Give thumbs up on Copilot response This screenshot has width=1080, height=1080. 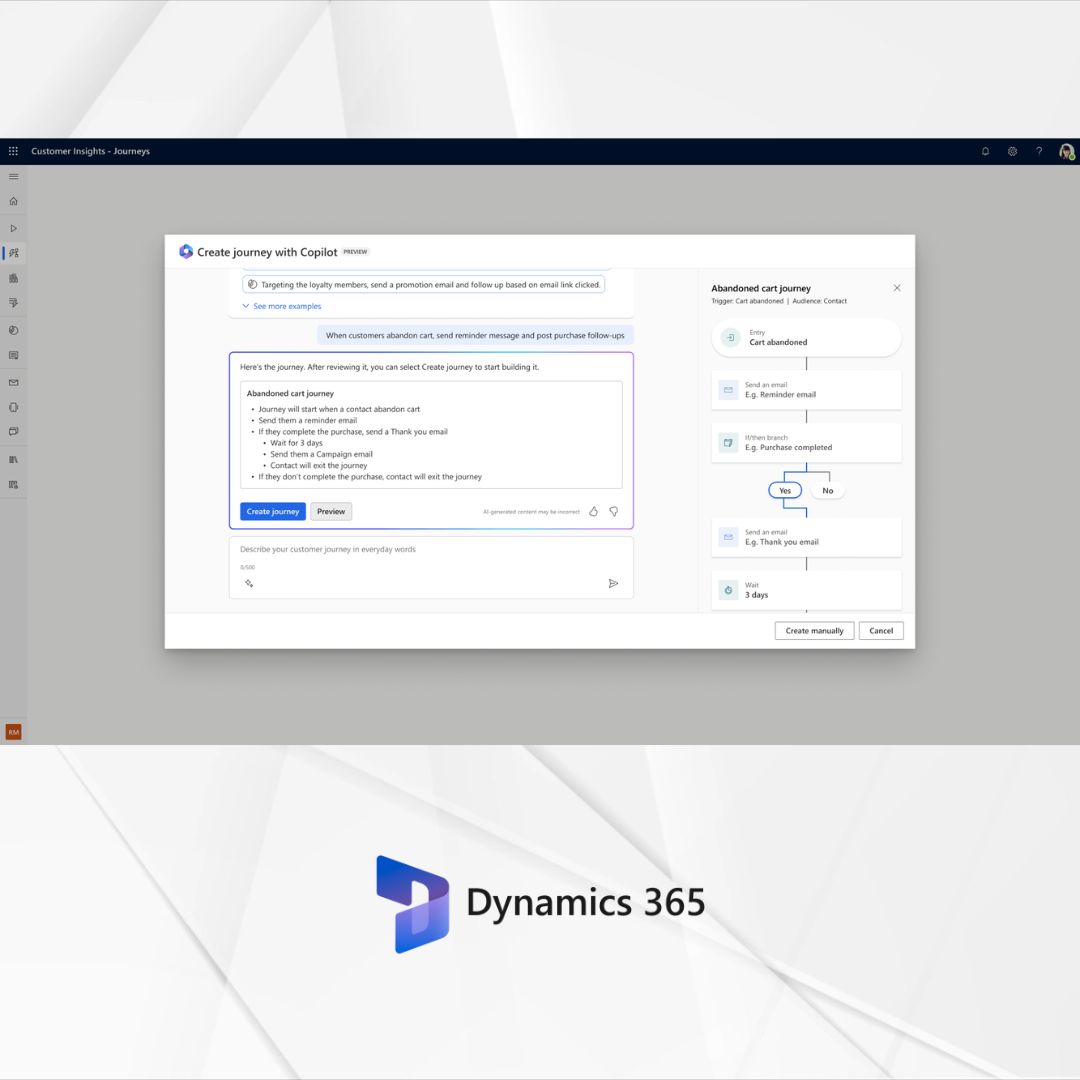coord(593,511)
